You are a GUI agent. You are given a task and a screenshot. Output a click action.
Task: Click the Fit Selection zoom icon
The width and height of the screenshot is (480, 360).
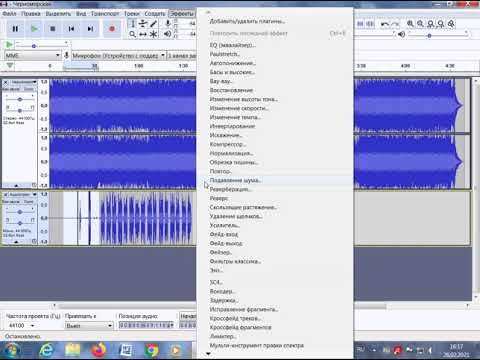[x=431, y=24]
